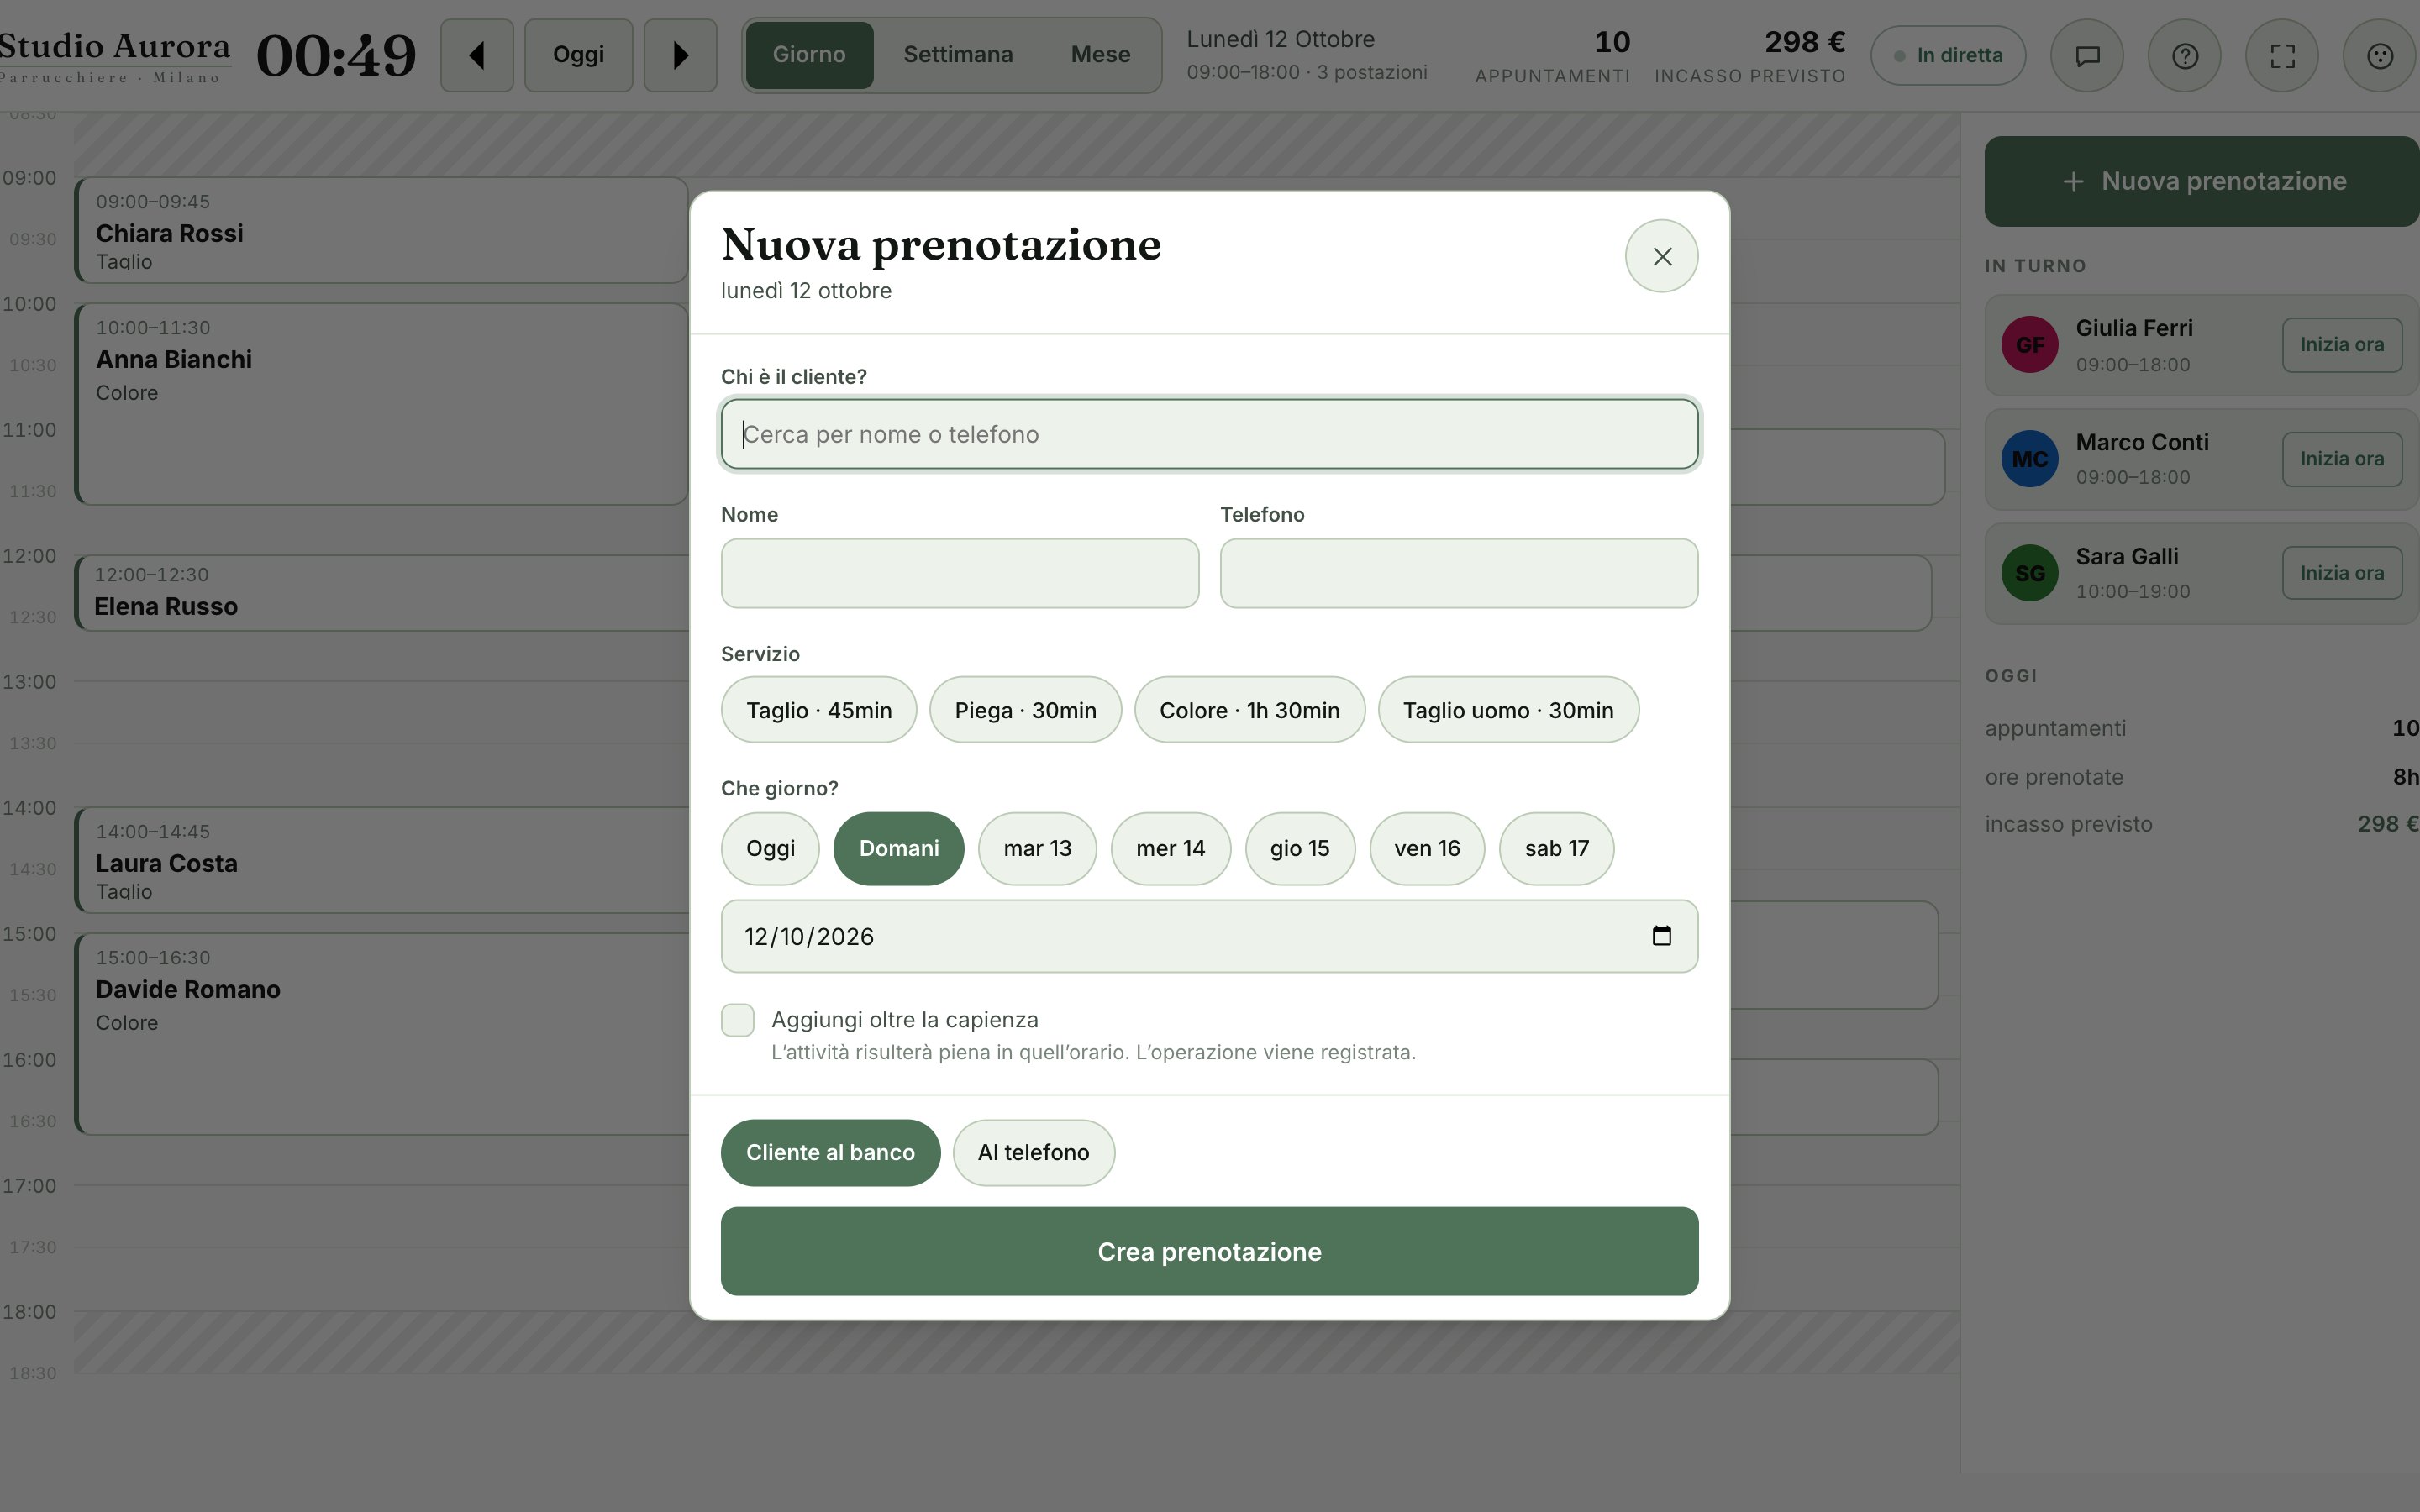Choose Domani as booking day
Viewport: 2420px width, 1512px height.
tap(899, 849)
